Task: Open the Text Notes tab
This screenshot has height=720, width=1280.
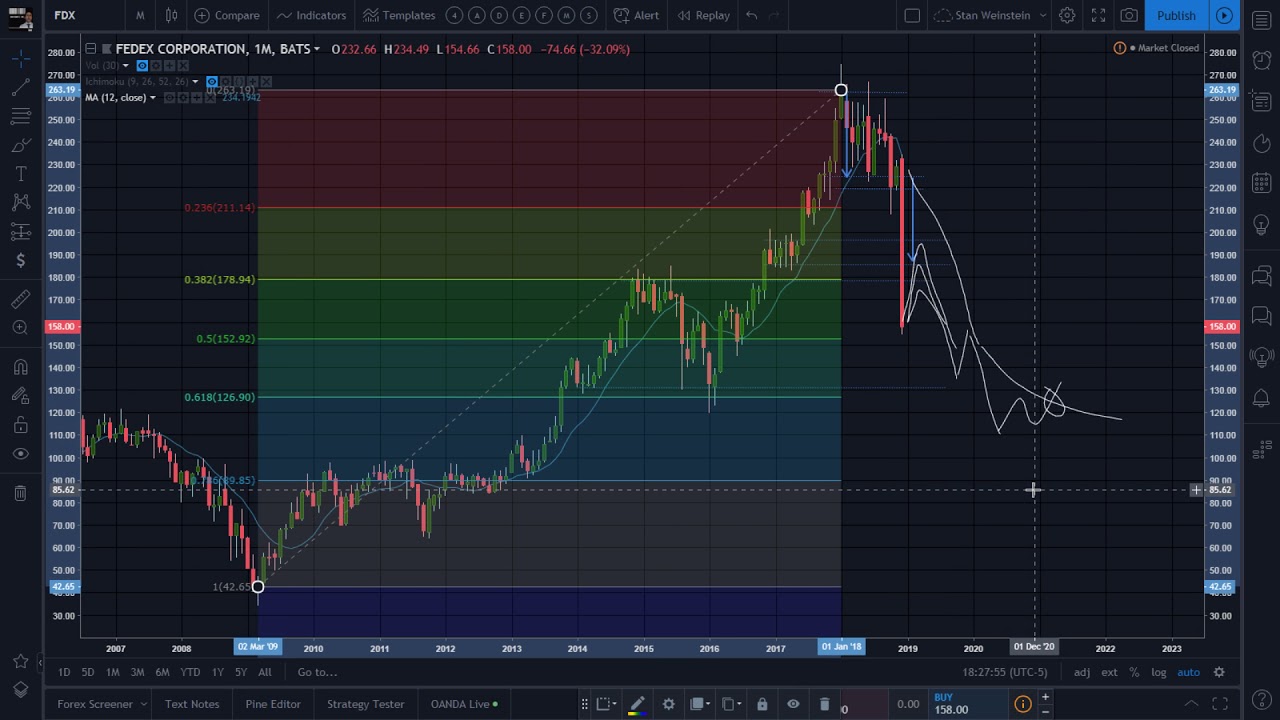Action: pyautogui.click(x=192, y=704)
